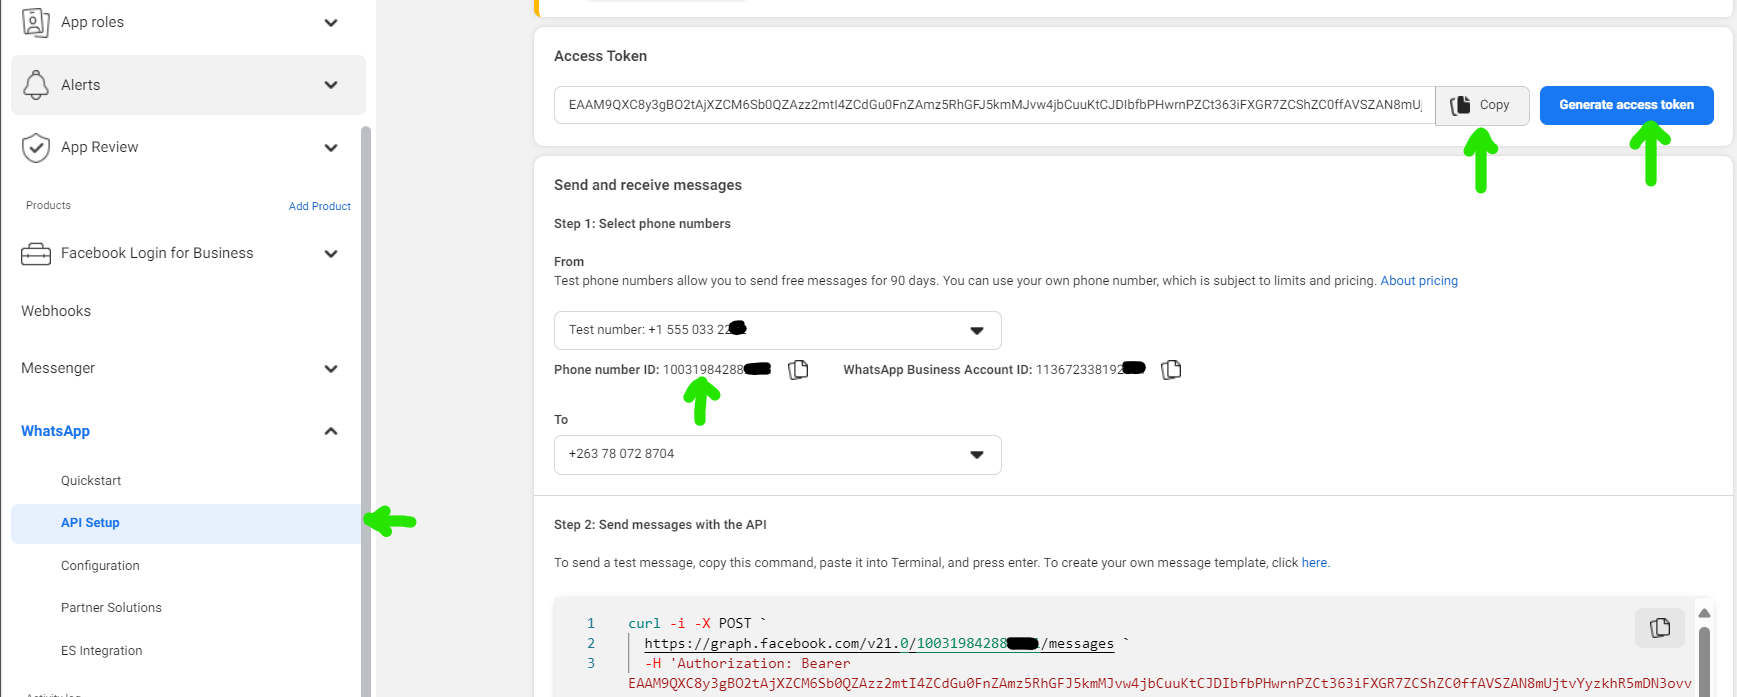
Task: Click the Alerts label
Action: [80, 85]
